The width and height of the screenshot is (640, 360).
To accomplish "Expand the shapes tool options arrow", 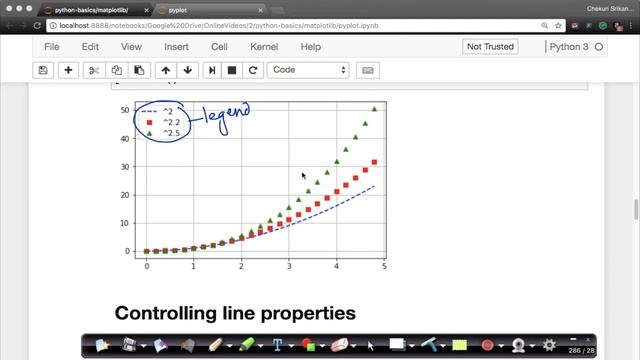I will pos(322,346).
